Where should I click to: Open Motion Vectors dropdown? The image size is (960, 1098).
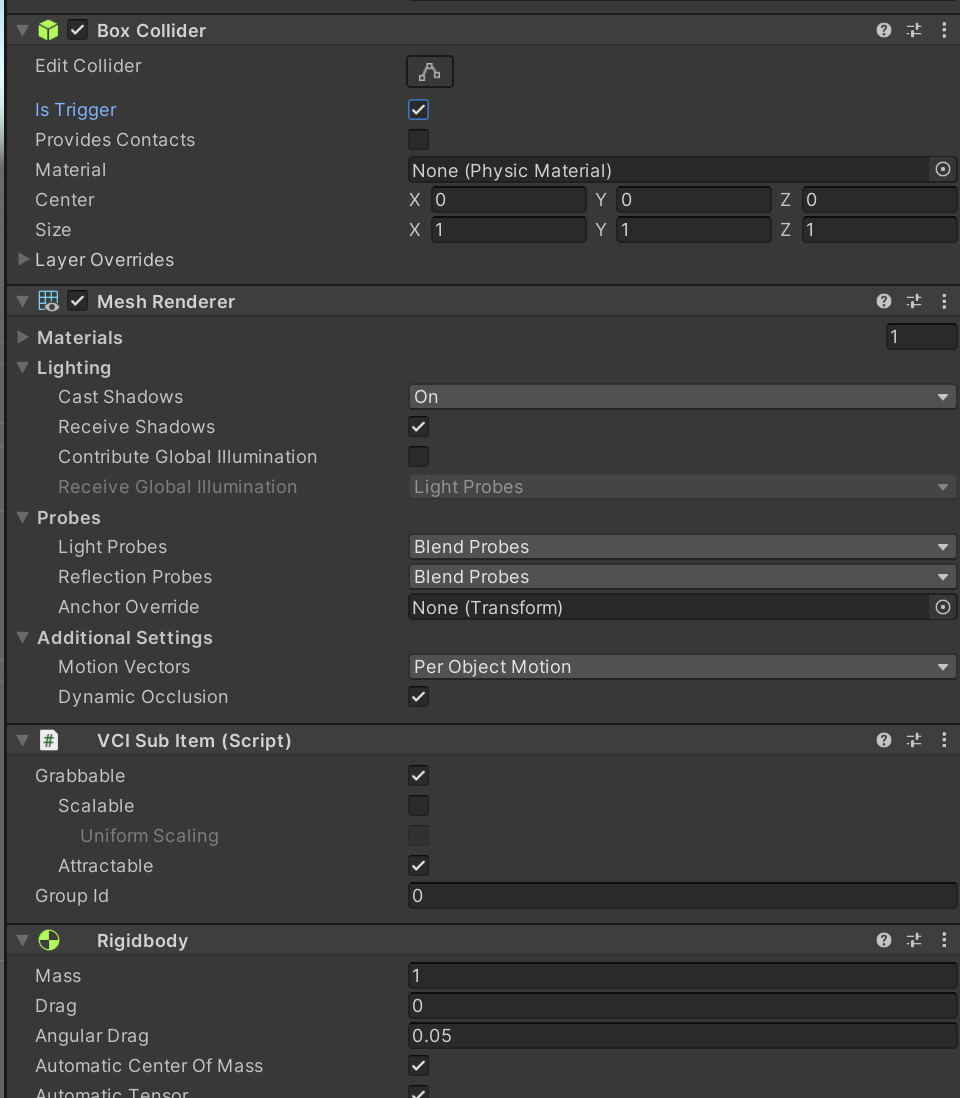(x=682, y=667)
